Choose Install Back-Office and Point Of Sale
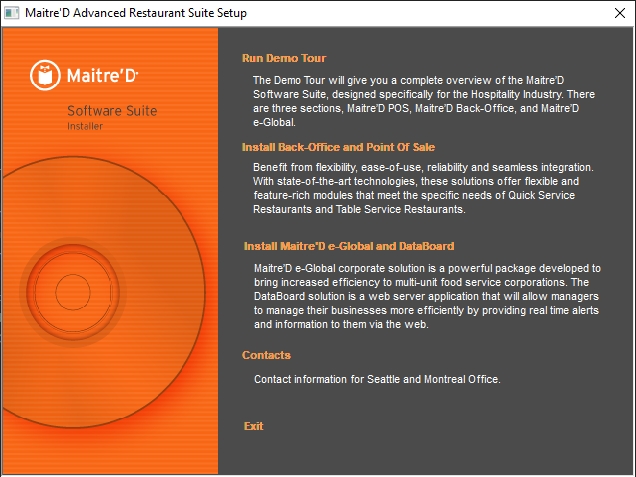Screen dimensions: 636x477 click(x=338, y=147)
